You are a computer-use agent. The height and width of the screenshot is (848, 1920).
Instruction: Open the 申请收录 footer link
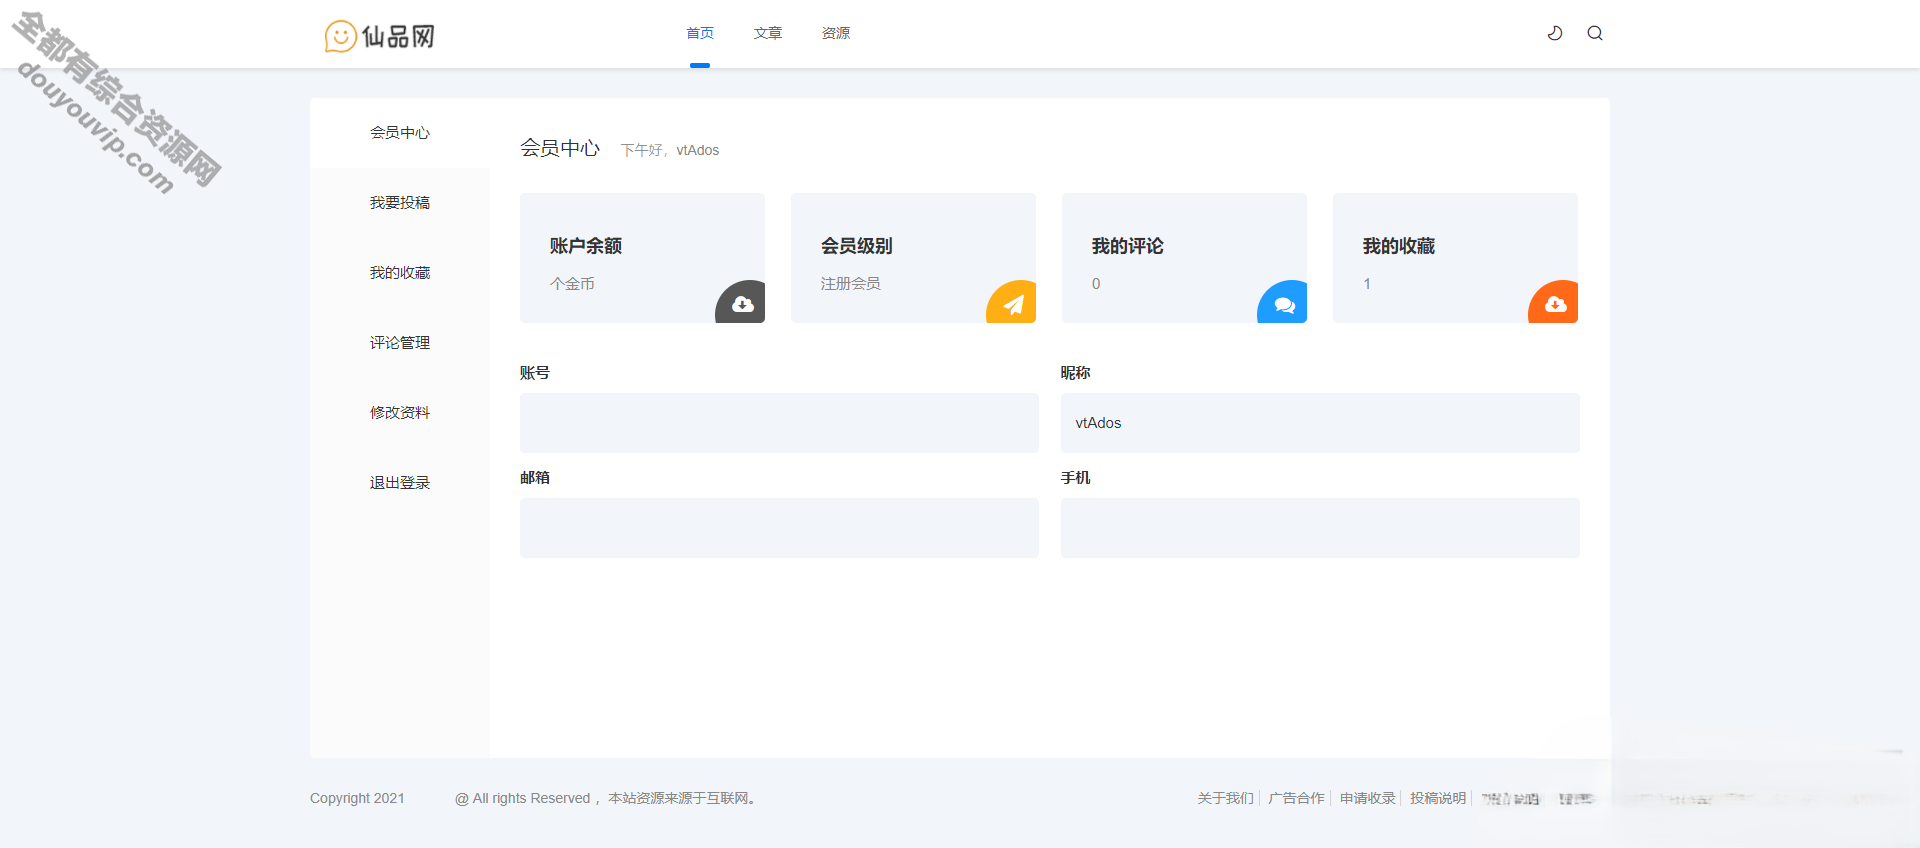pos(1367,798)
